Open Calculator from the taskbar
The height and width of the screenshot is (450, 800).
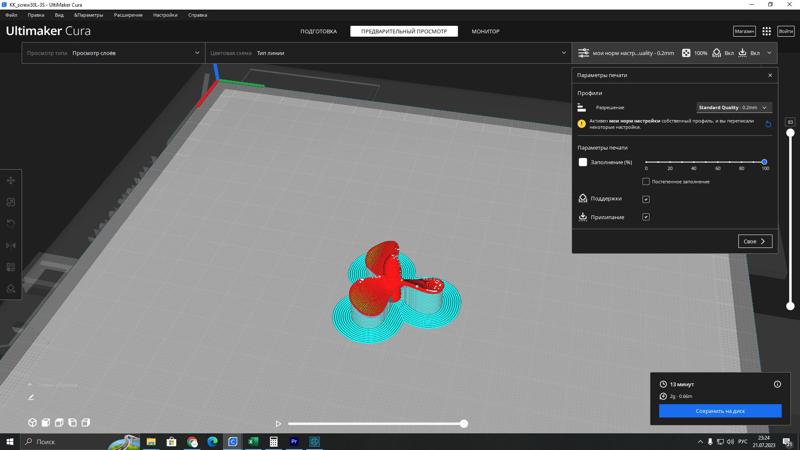273,441
